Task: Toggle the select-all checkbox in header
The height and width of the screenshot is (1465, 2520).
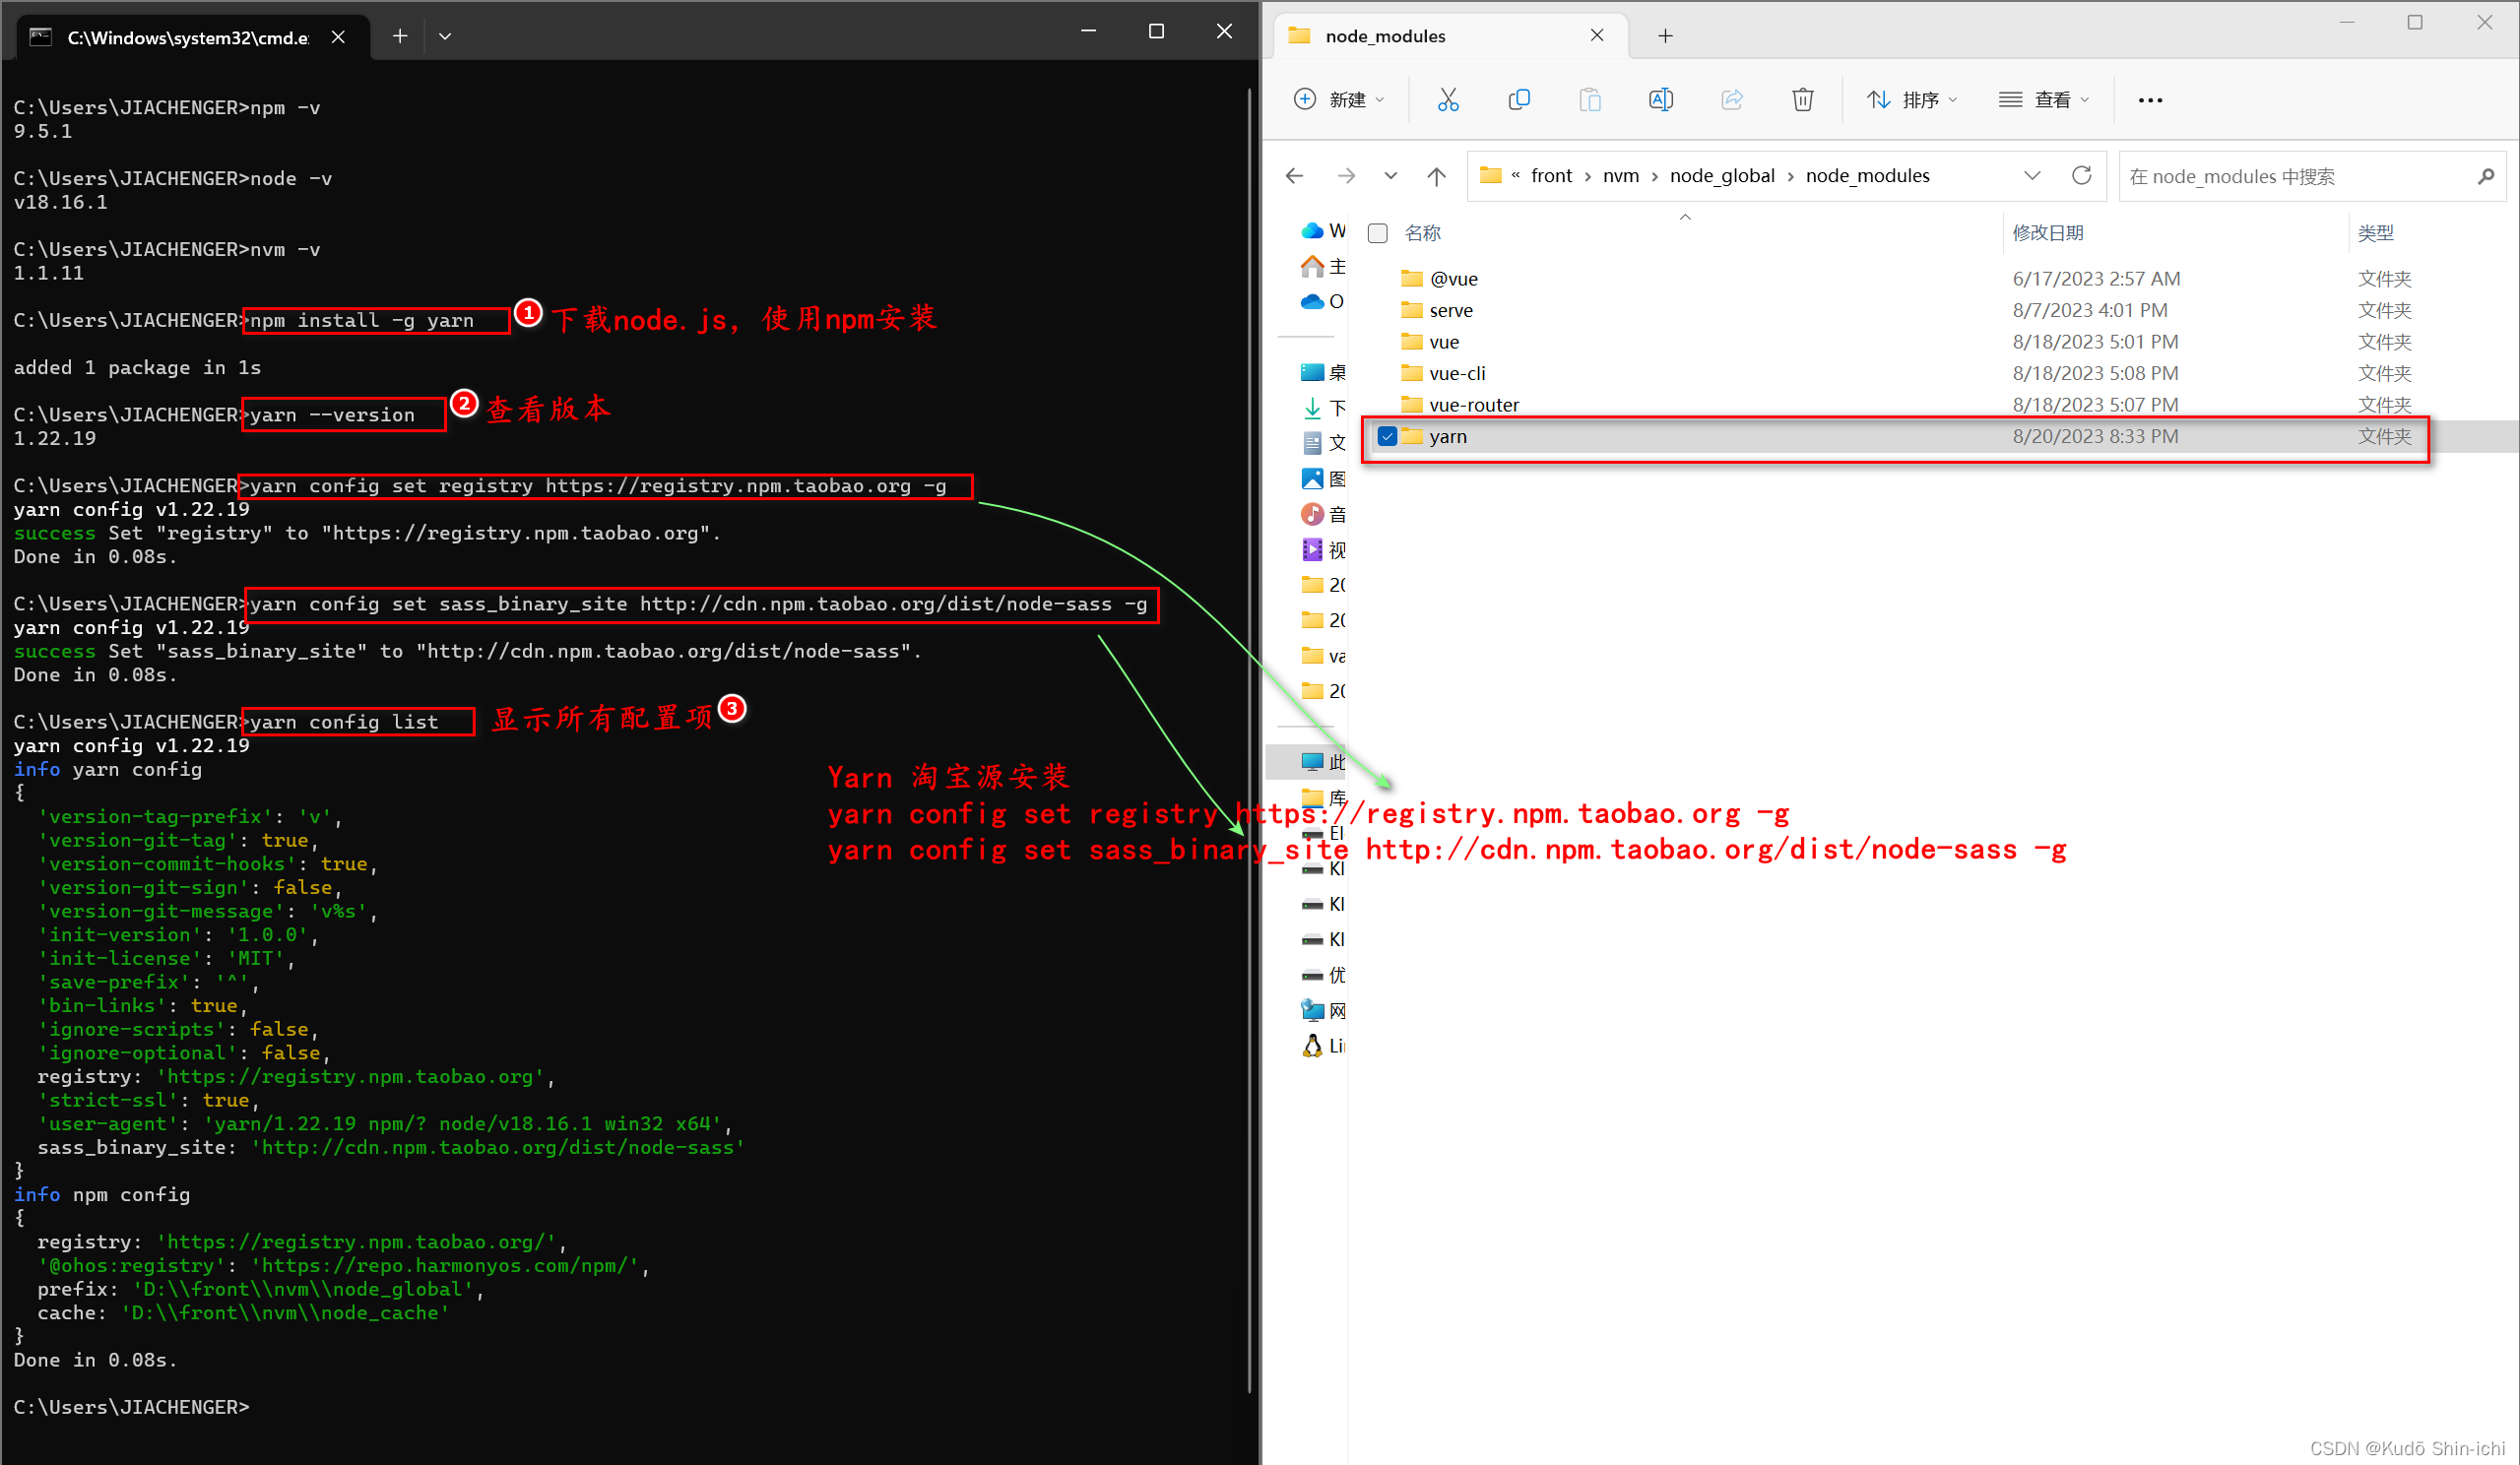Action: pos(1378,233)
